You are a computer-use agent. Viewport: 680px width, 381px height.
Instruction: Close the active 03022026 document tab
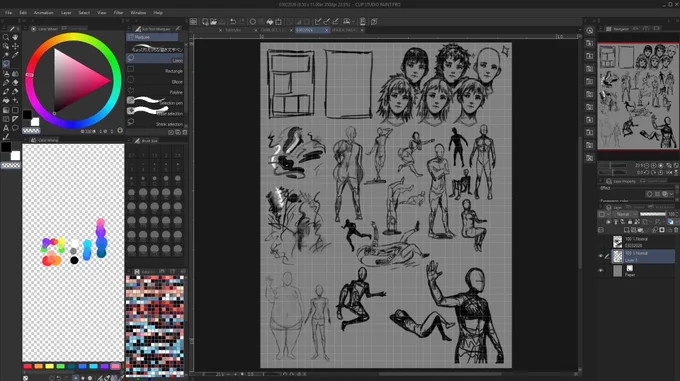[327, 30]
